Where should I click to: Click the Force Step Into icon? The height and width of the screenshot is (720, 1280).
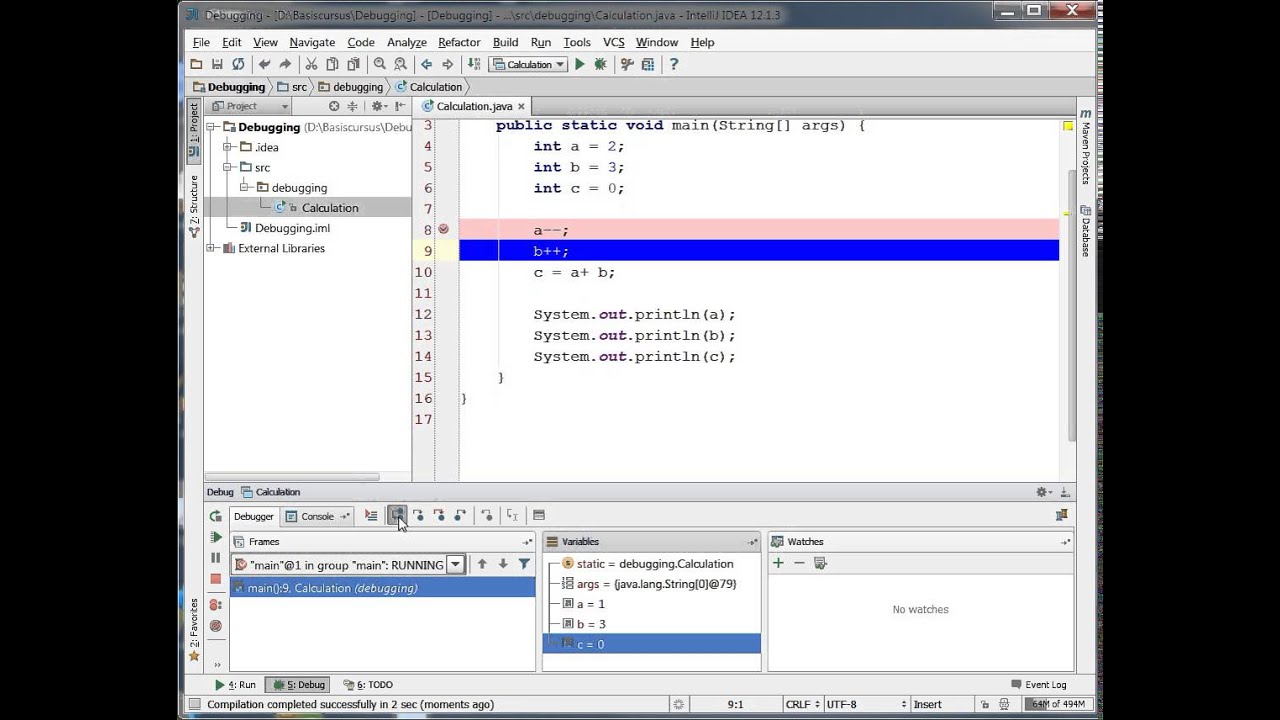(x=439, y=515)
